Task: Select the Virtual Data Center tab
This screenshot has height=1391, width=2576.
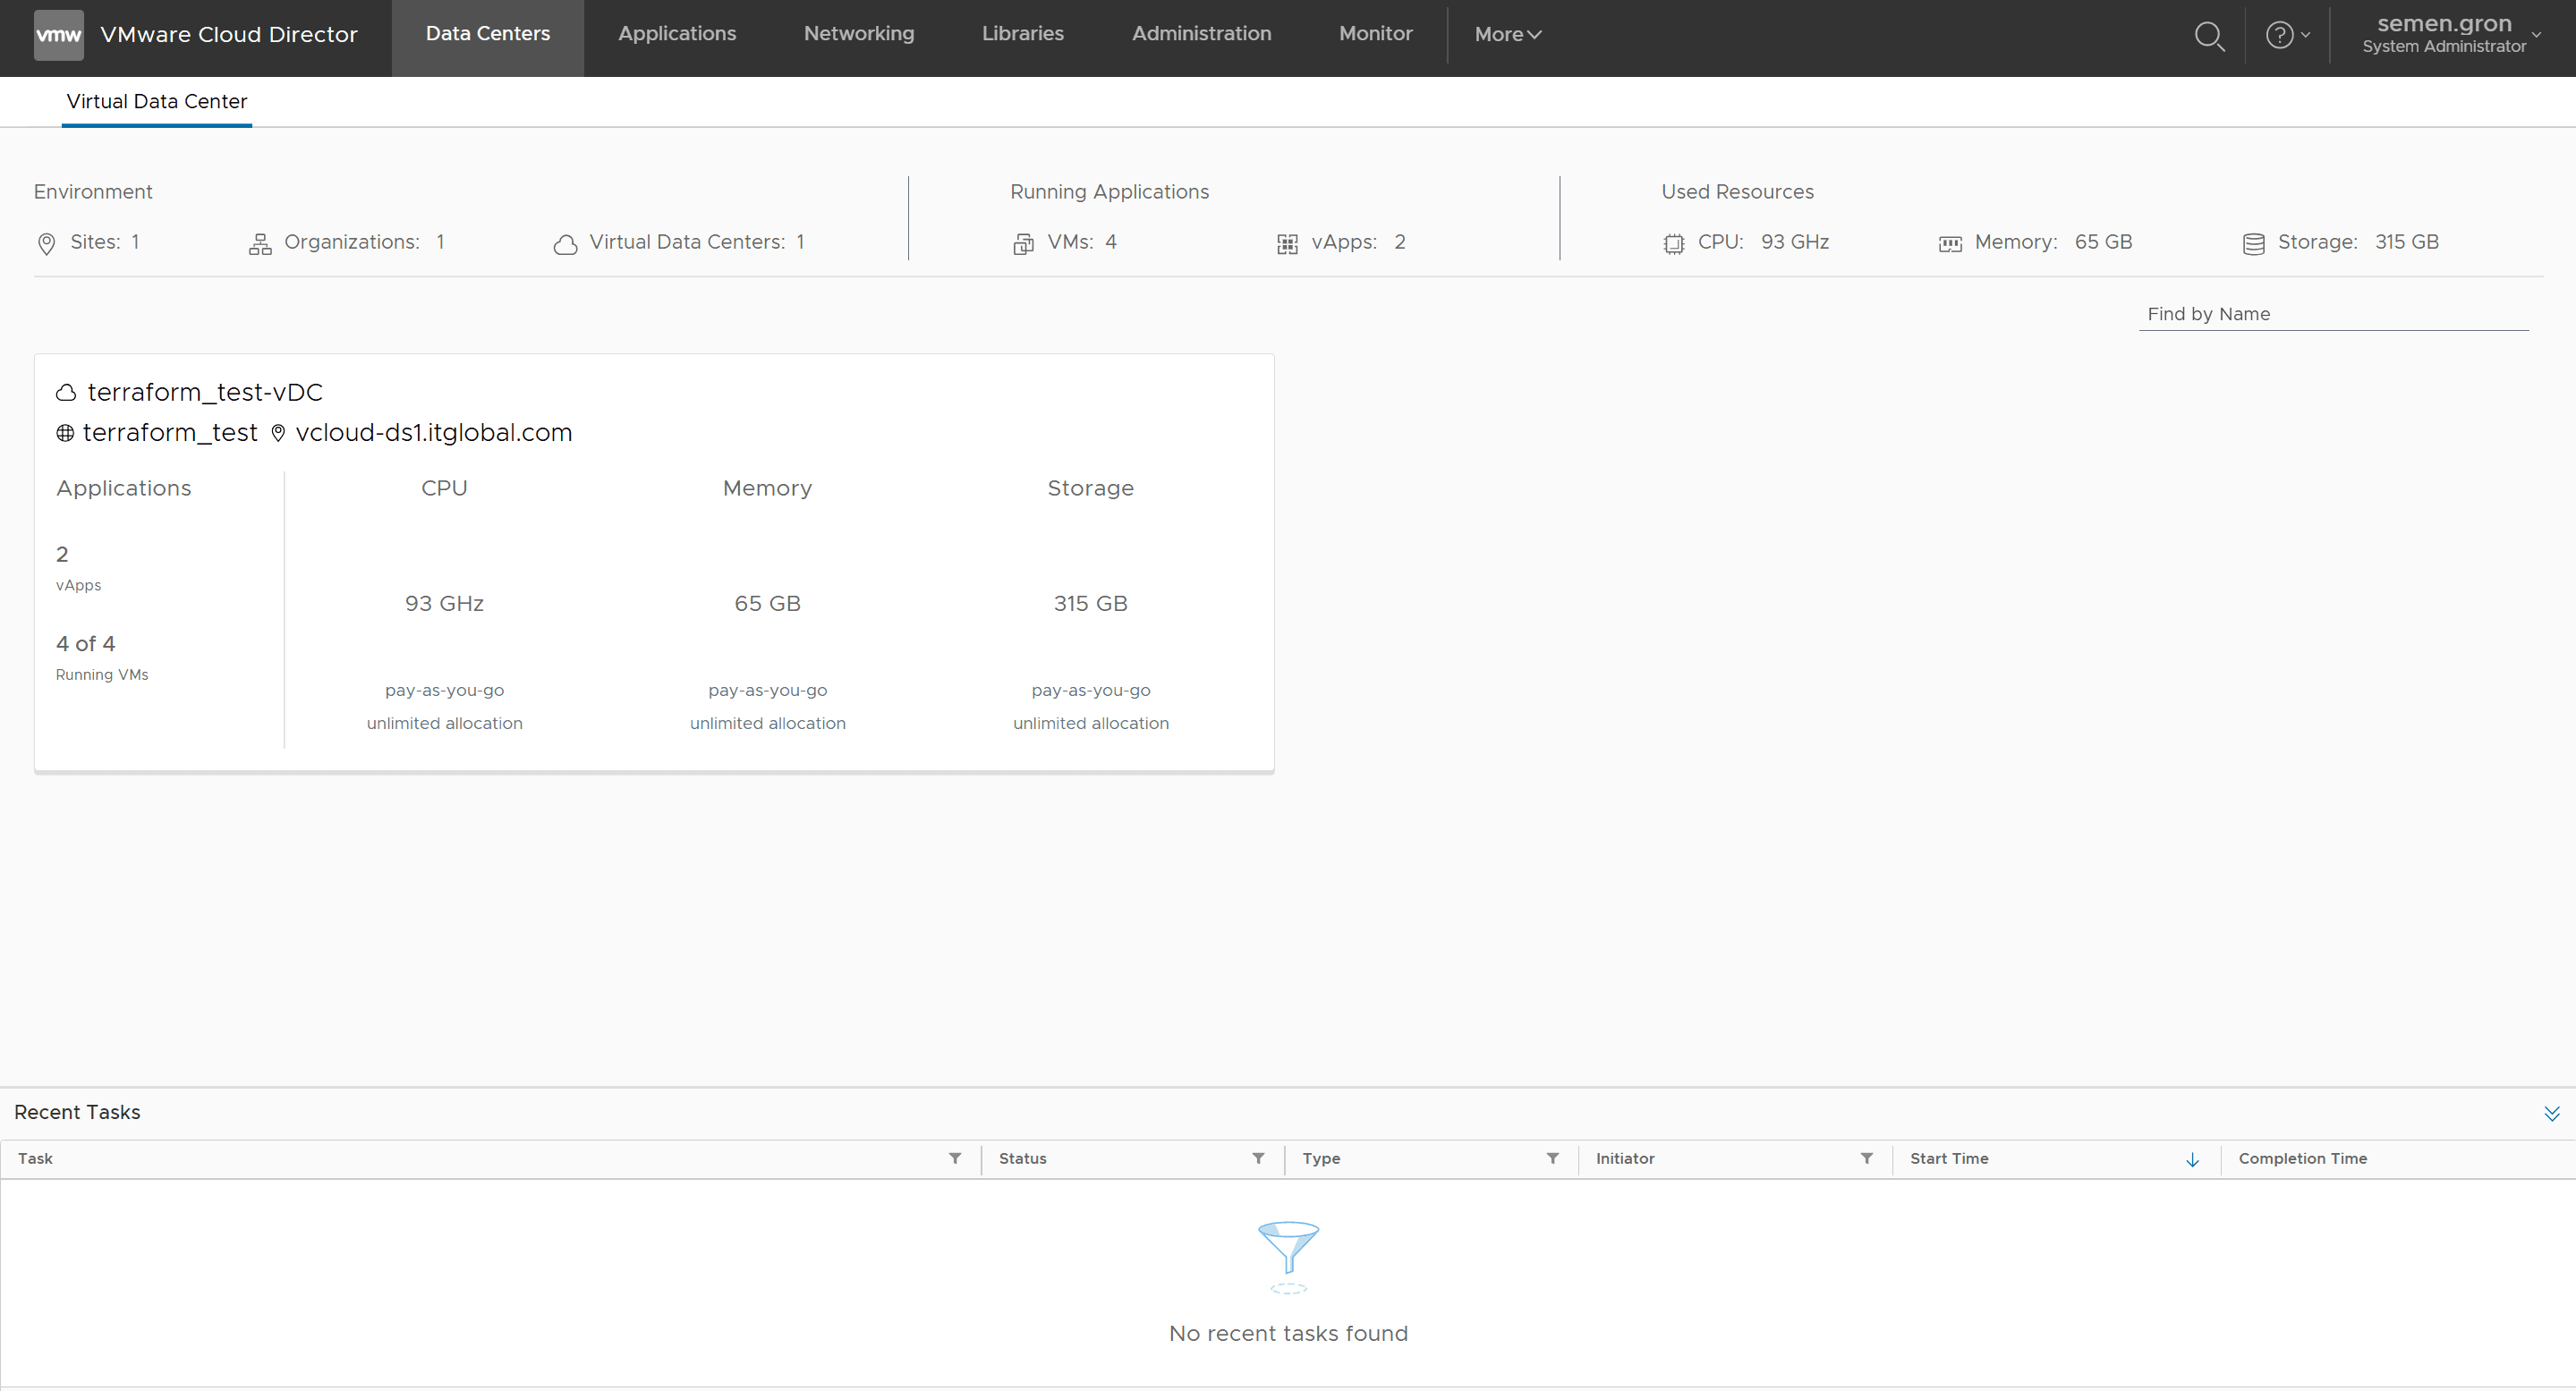Action: pos(156,102)
